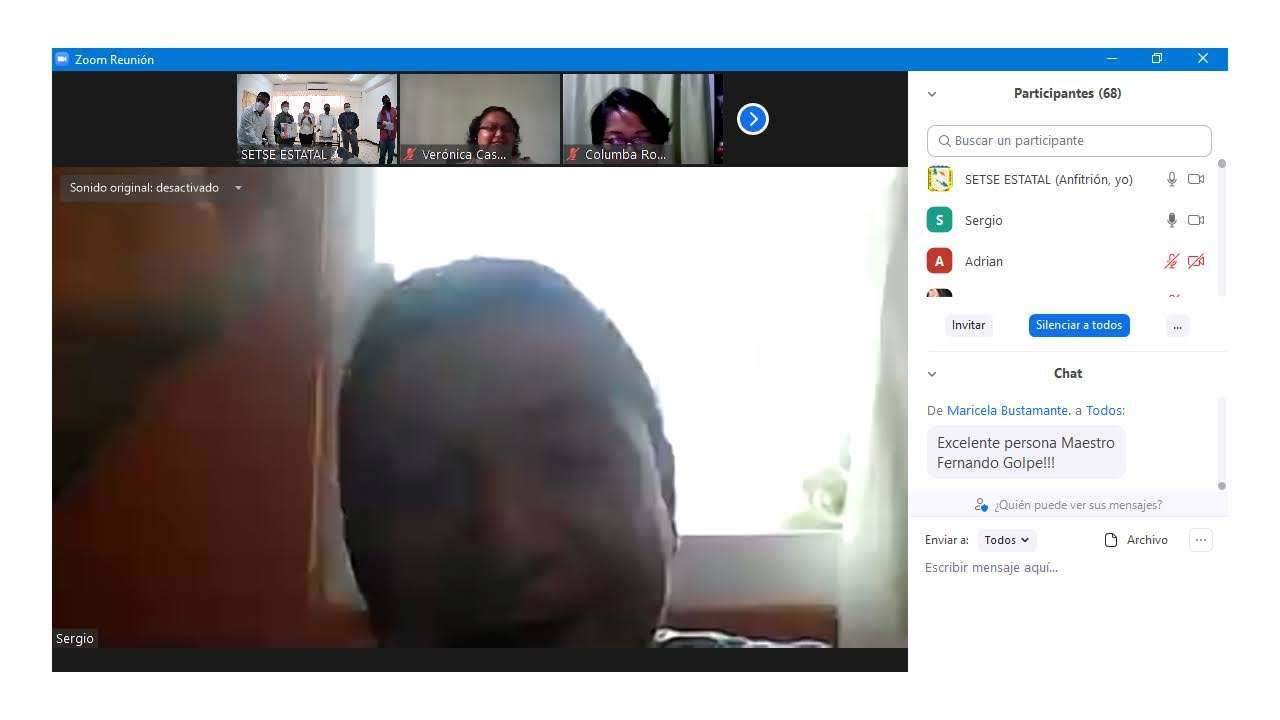Toggle SETSE ESTATAL camera icon

[x=1196, y=179]
